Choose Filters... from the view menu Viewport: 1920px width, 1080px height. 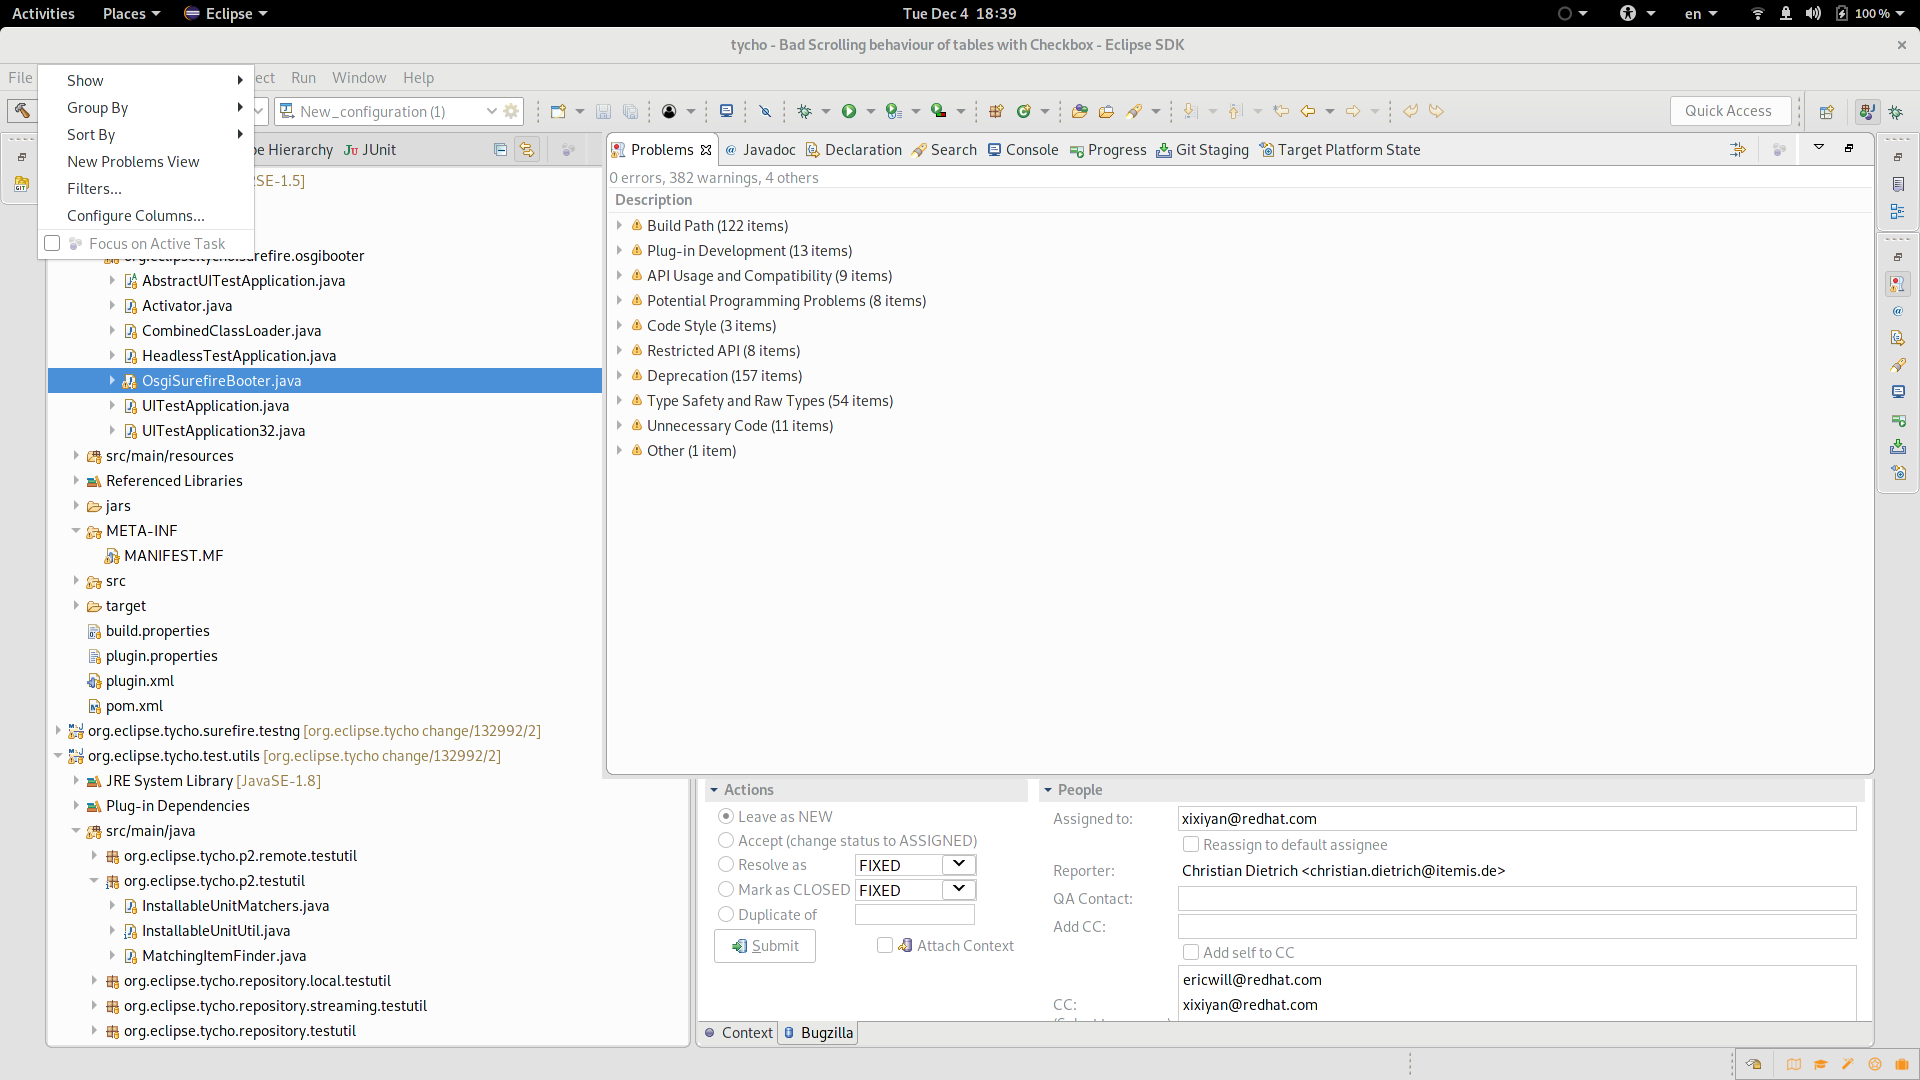pos(146,189)
